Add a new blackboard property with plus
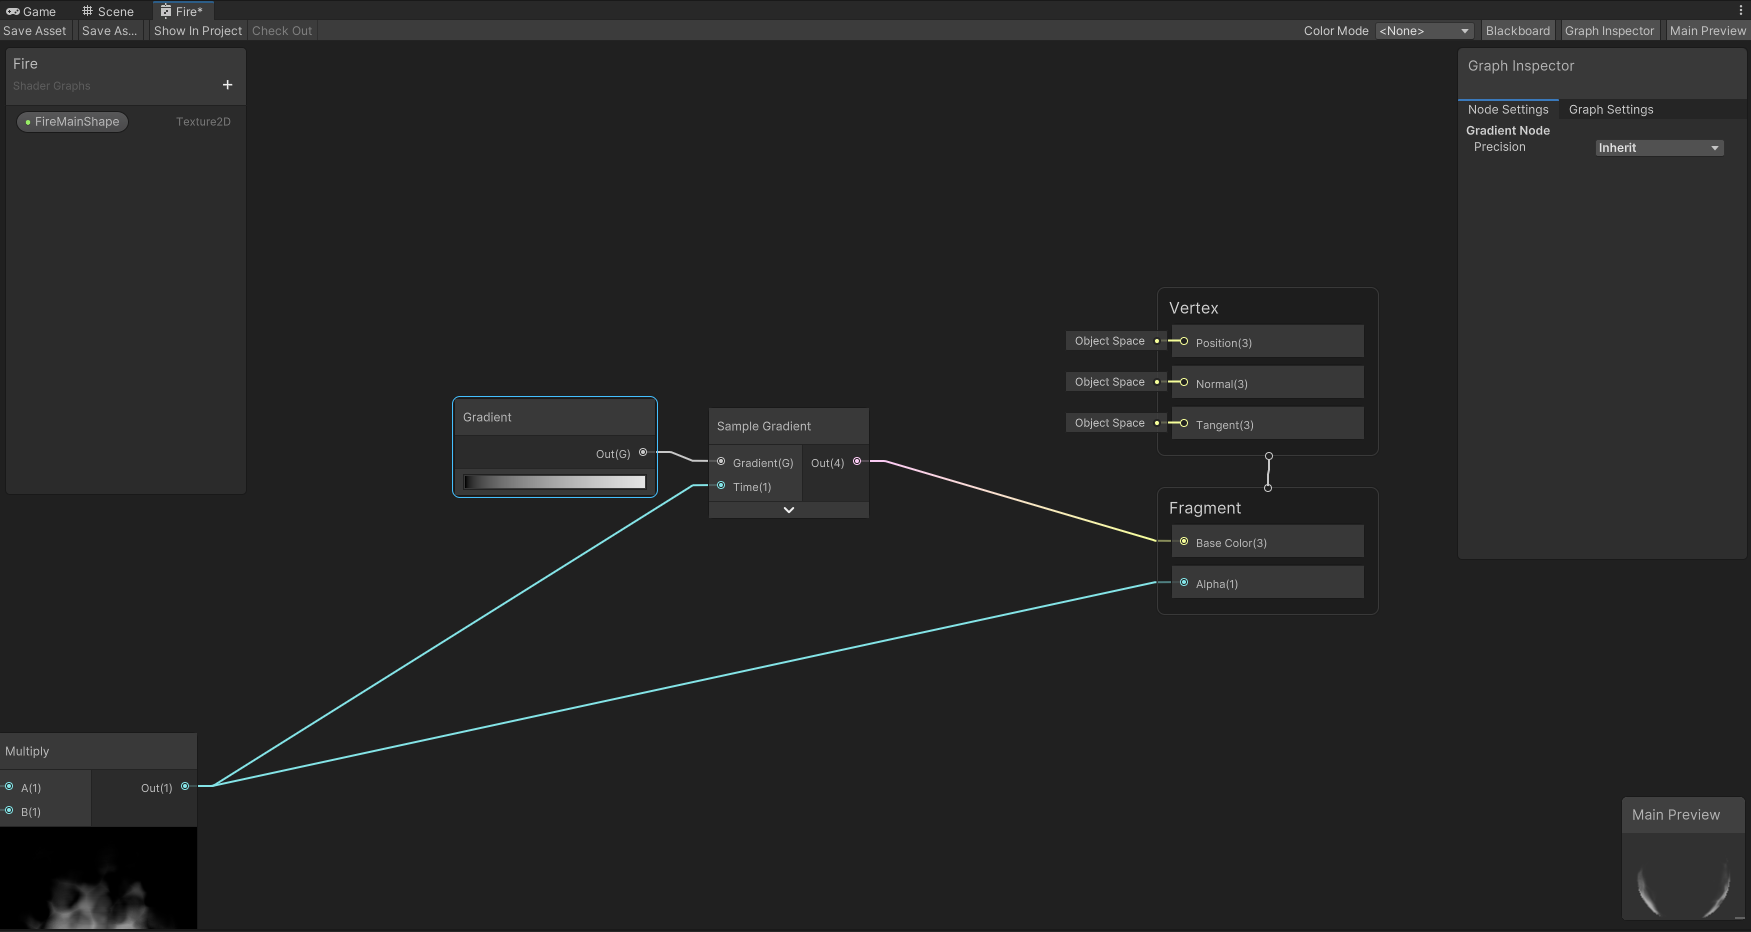The height and width of the screenshot is (932, 1751). 227,85
